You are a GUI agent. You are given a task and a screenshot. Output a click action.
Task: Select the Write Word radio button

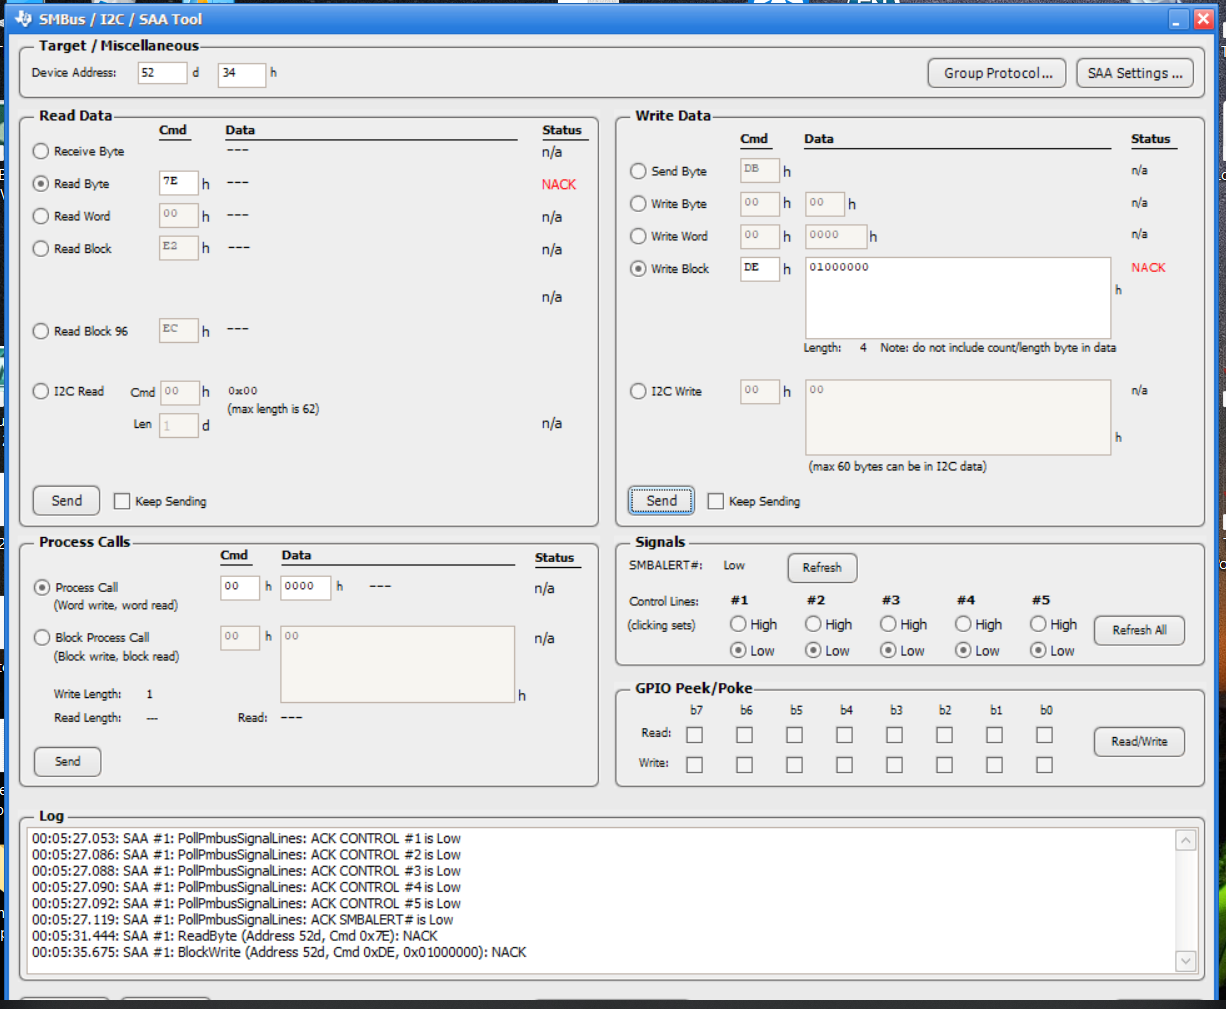[638, 236]
